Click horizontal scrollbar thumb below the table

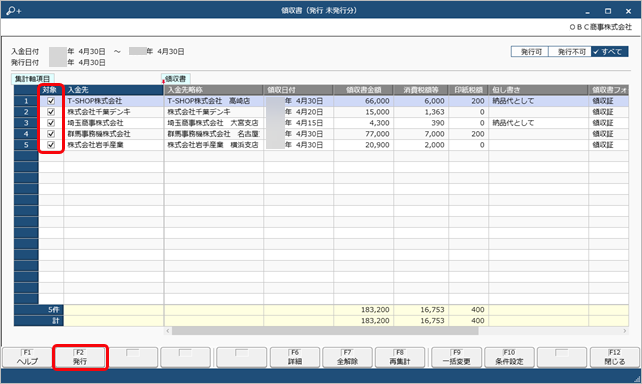pyautogui.click(x=325, y=331)
